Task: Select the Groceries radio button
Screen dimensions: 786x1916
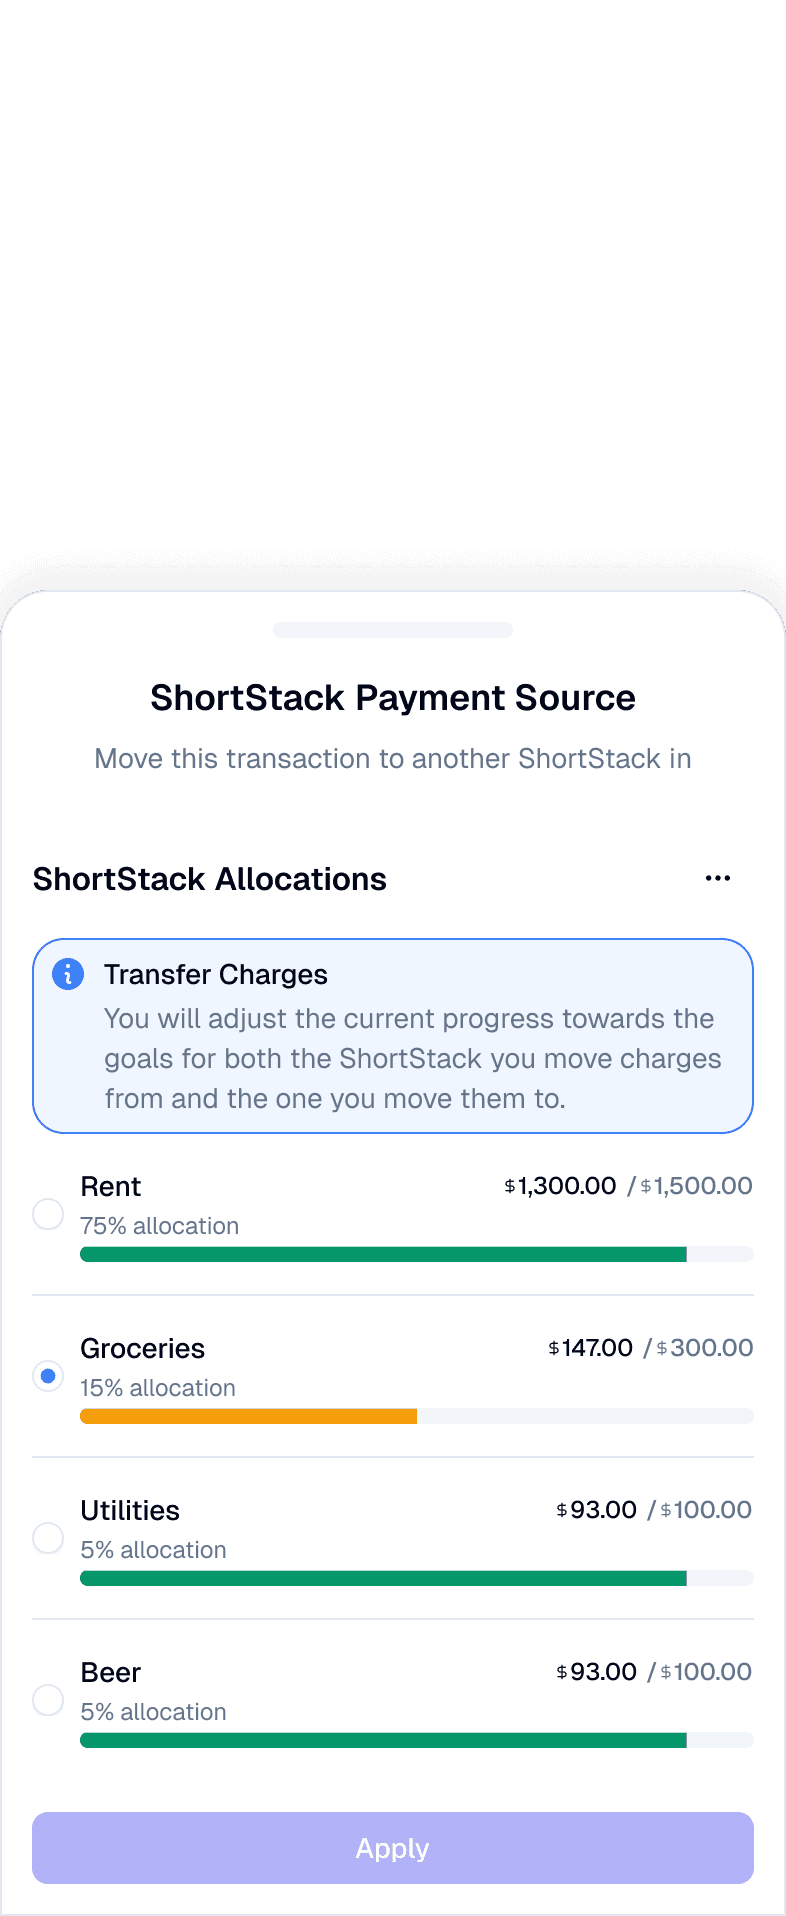Action: point(48,1376)
